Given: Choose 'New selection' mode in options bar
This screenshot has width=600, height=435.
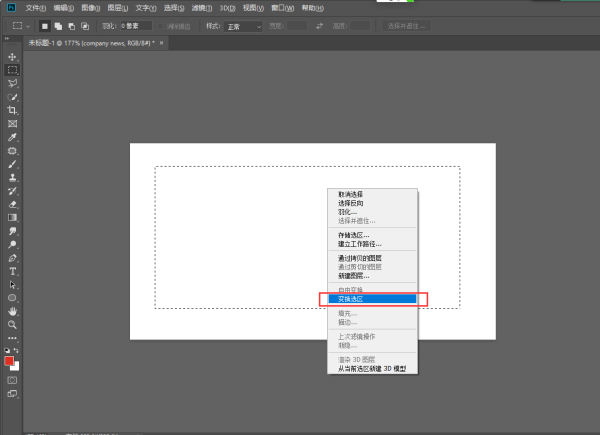Looking at the screenshot, I should tap(45, 25).
